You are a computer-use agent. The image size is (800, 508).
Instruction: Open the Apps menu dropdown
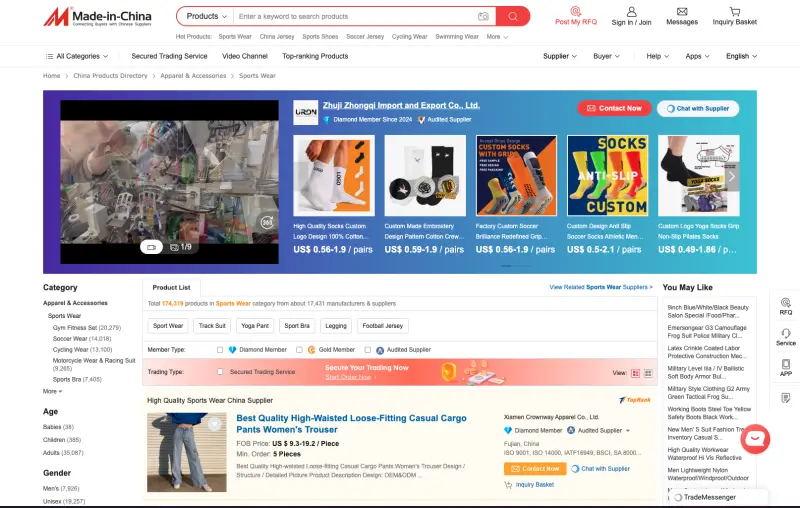tap(697, 56)
